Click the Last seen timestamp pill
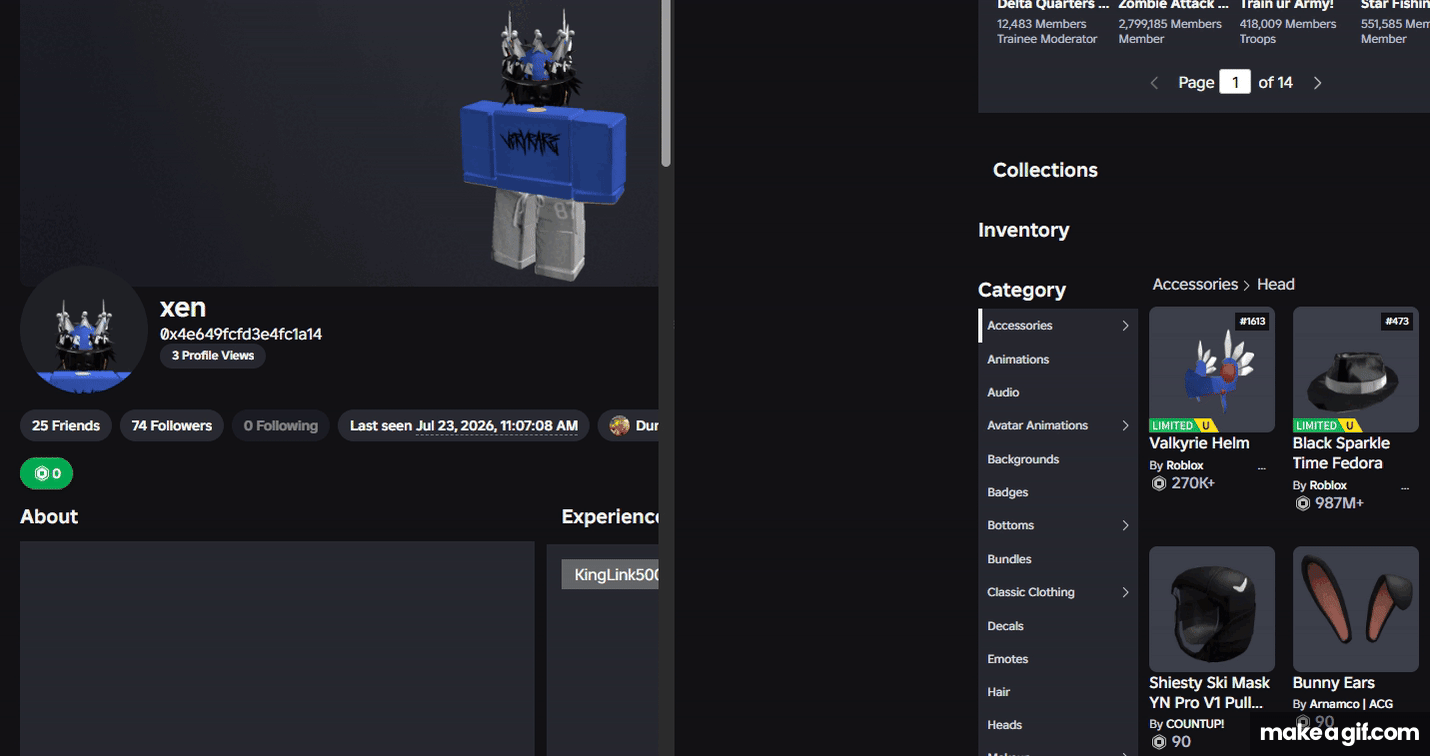Screen dimensions: 1430x756 coord(464,425)
